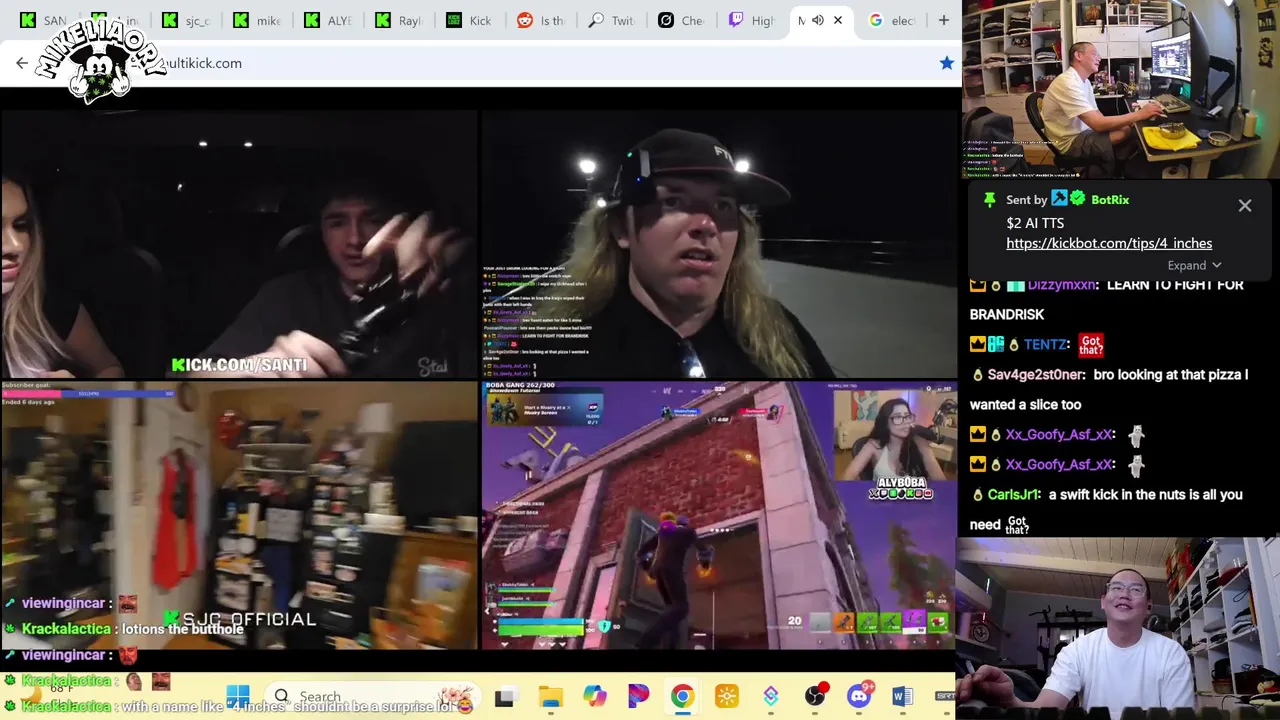Focus the AlyBoba Fortnite stream
The height and width of the screenshot is (720, 1280).
point(719,515)
